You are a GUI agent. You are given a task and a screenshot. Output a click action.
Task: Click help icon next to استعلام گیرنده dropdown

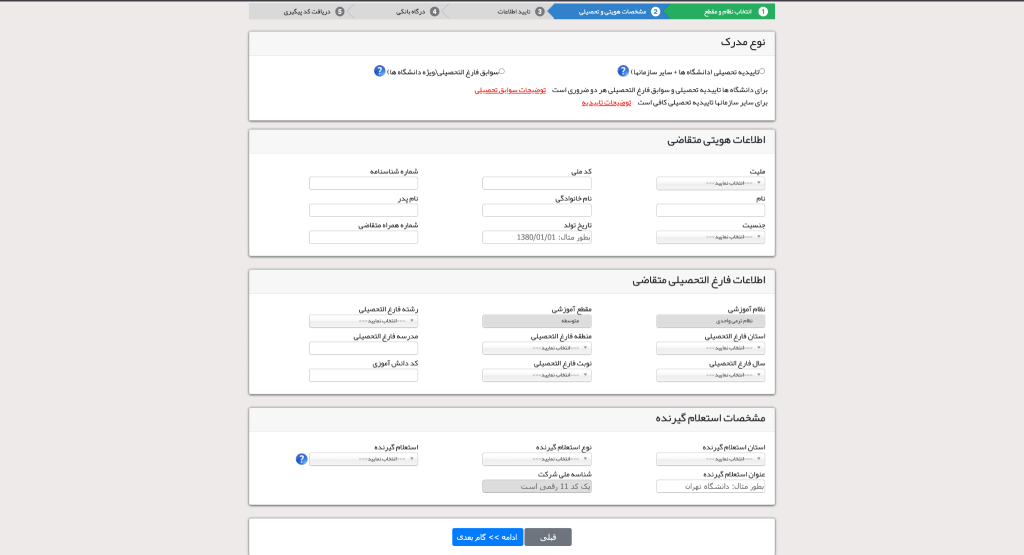pos(301,459)
